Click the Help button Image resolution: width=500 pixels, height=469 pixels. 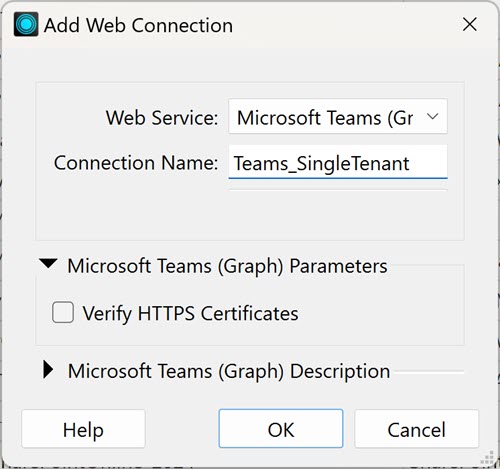pos(83,429)
